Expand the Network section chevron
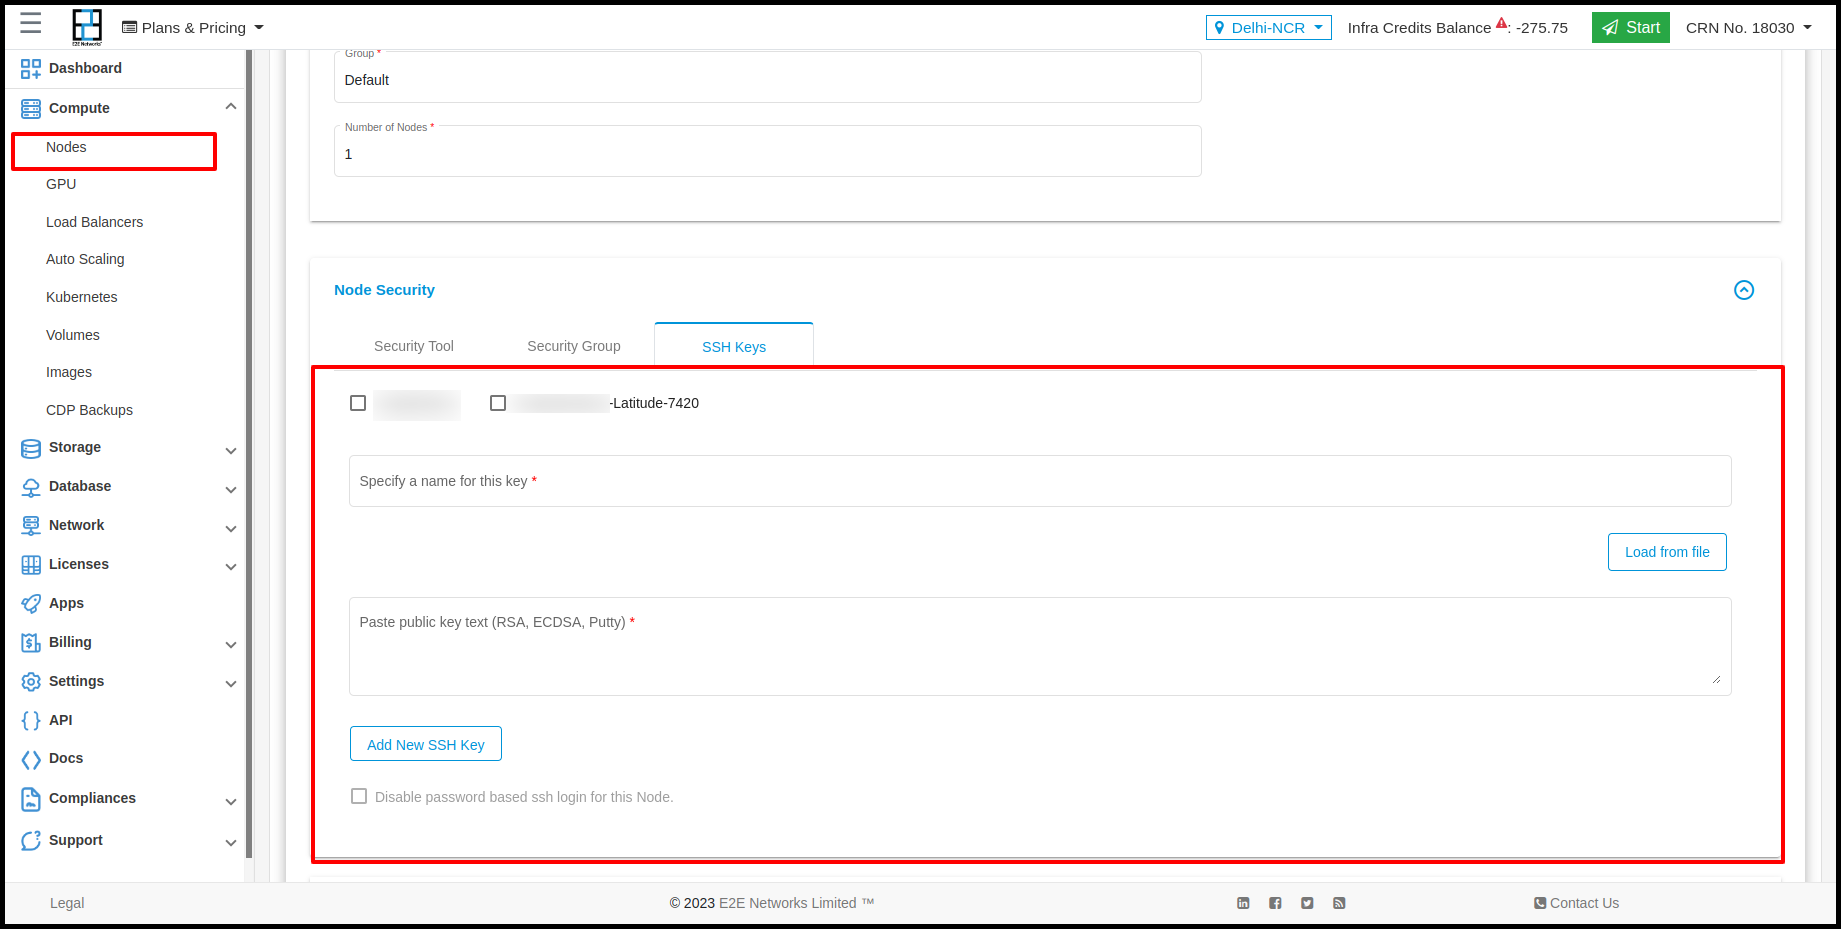The image size is (1841, 929). (231, 529)
